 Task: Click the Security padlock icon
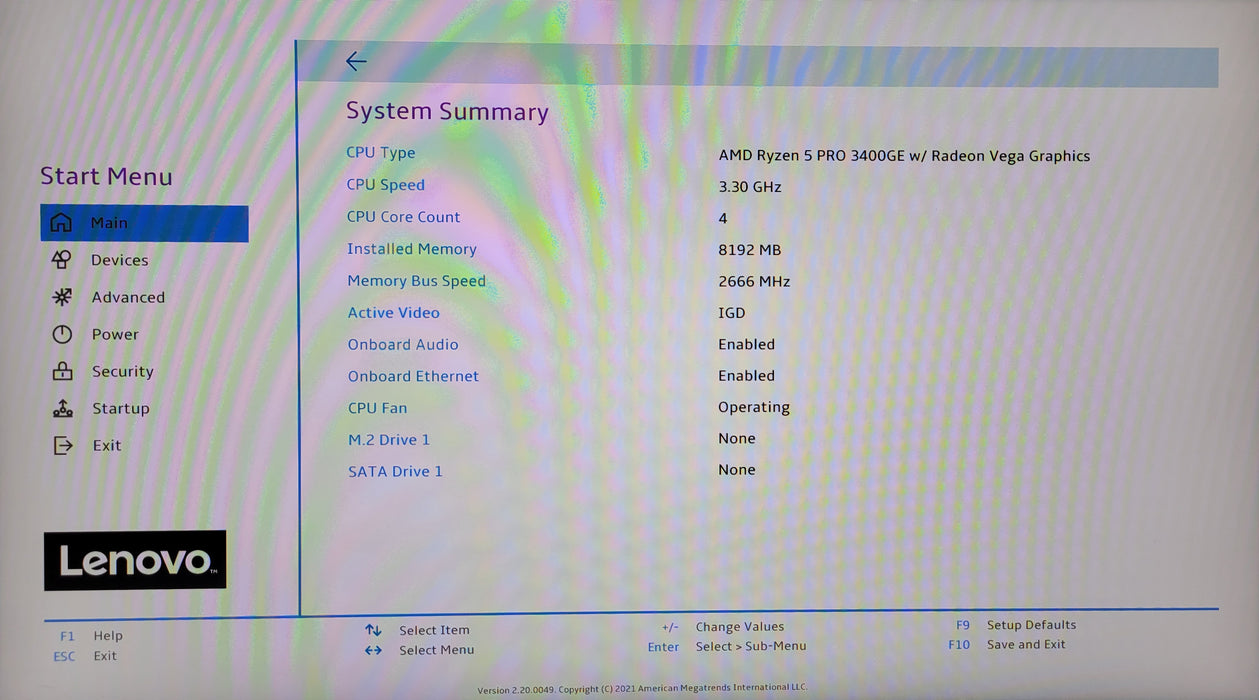[62, 371]
